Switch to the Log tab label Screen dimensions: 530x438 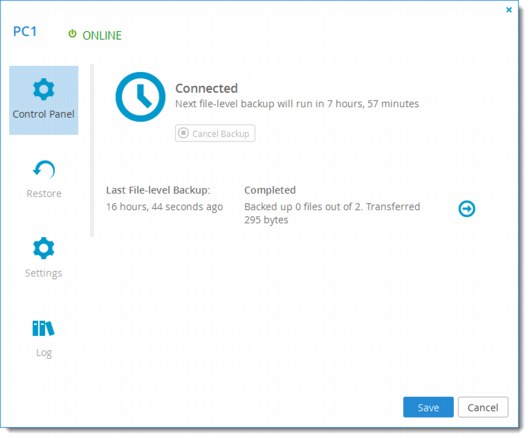(x=44, y=353)
